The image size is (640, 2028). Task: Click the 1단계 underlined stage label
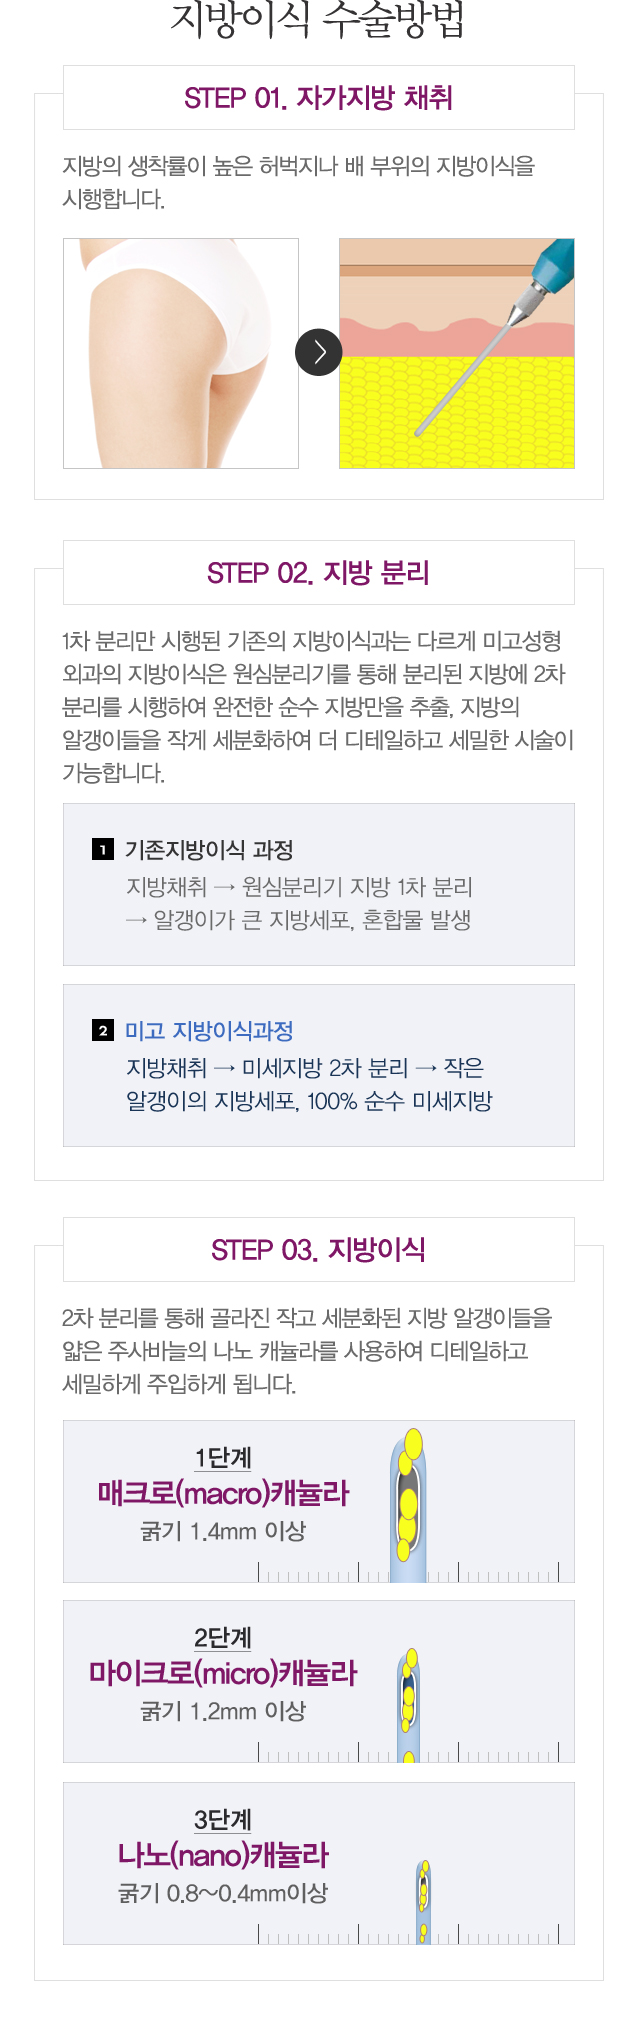pyautogui.click(x=223, y=1458)
